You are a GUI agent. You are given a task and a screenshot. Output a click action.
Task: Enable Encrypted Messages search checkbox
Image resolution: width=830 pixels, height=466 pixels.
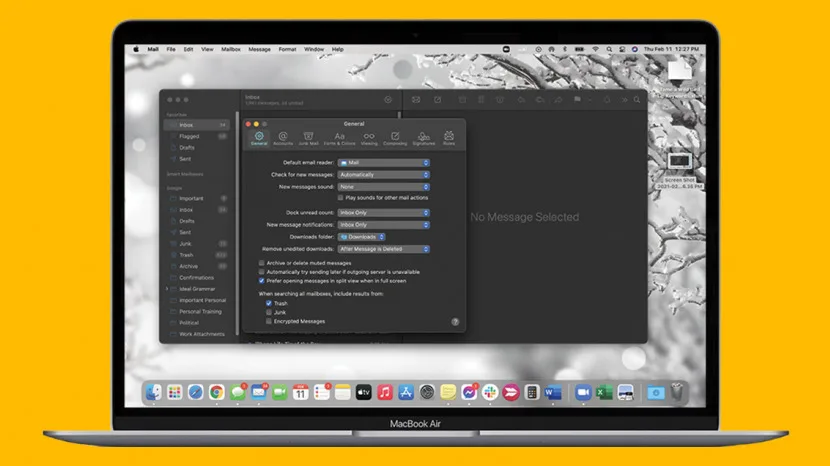coord(269,321)
